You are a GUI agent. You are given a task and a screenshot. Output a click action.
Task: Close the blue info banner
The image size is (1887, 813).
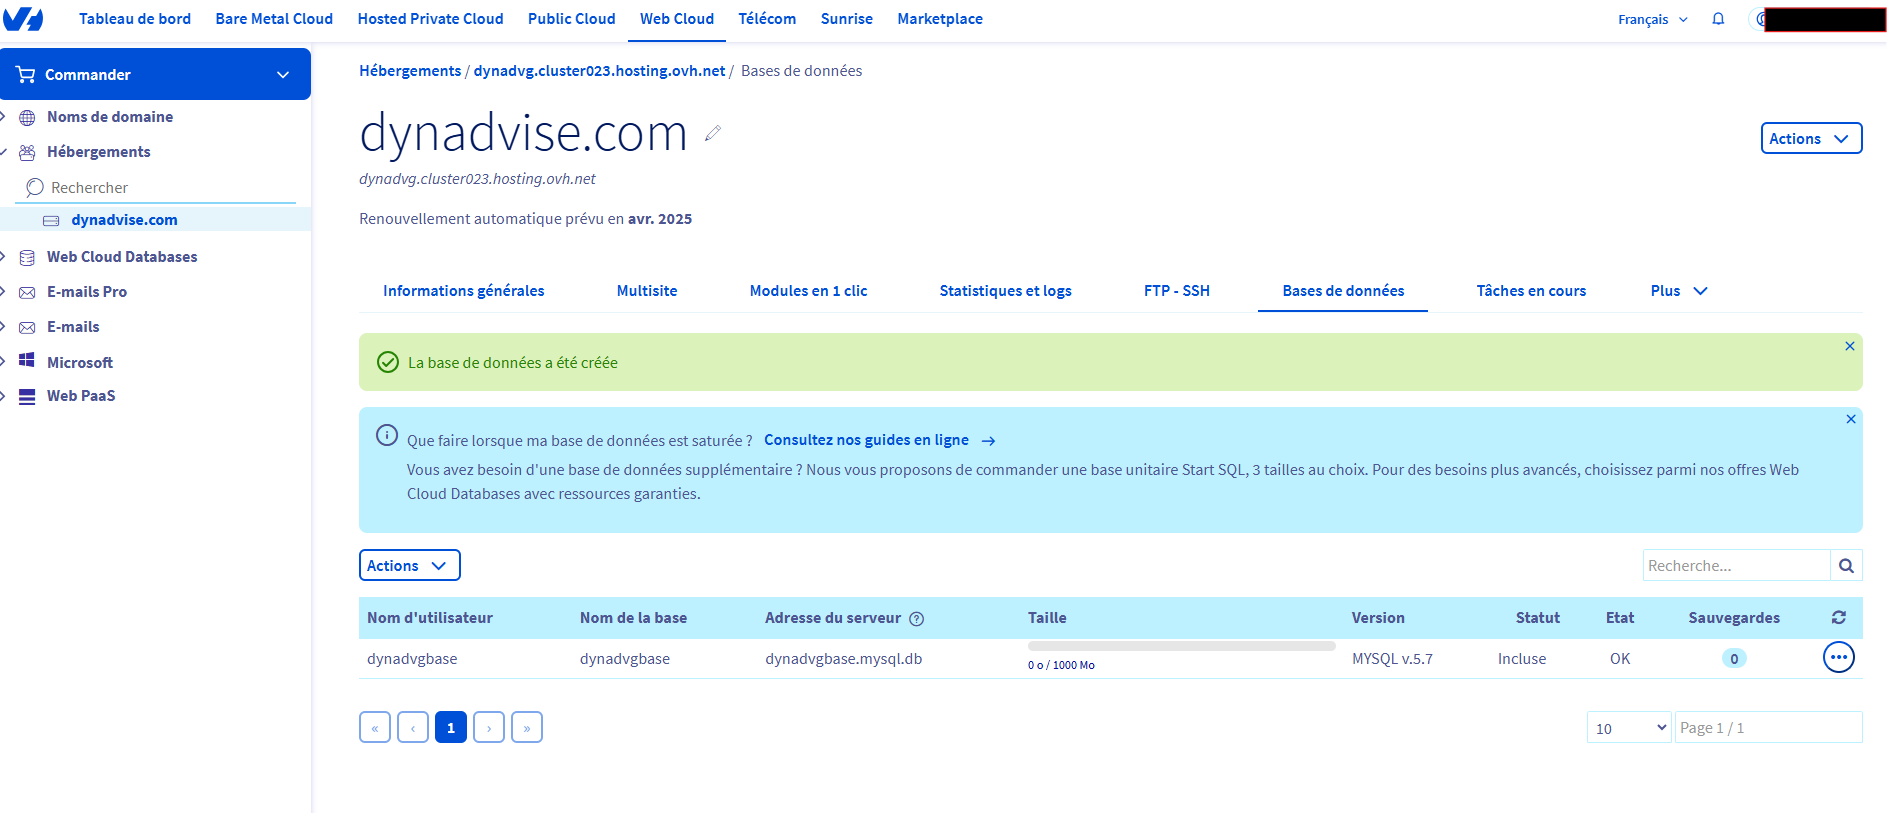(1851, 419)
